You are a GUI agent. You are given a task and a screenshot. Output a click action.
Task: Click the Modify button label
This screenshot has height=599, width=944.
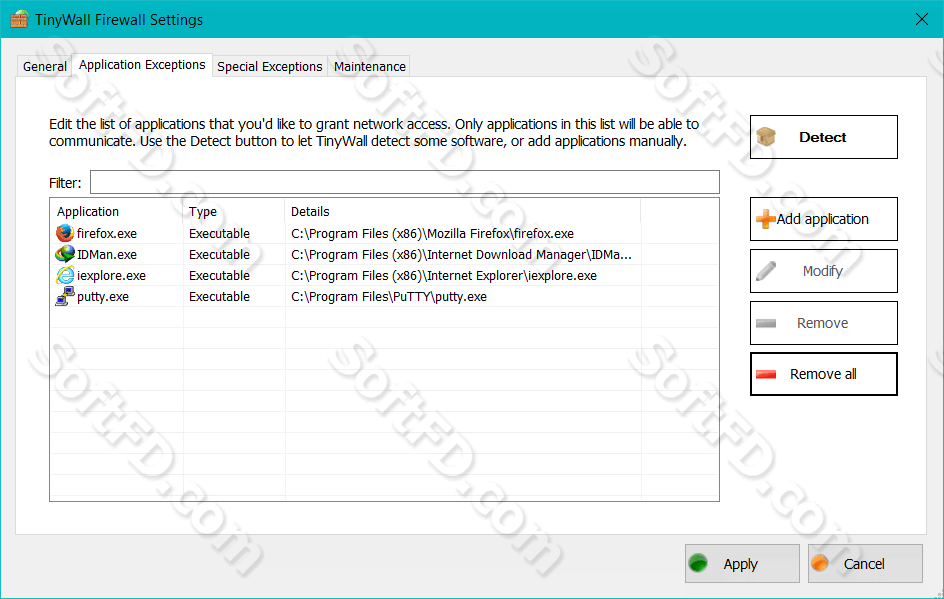point(822,271)
